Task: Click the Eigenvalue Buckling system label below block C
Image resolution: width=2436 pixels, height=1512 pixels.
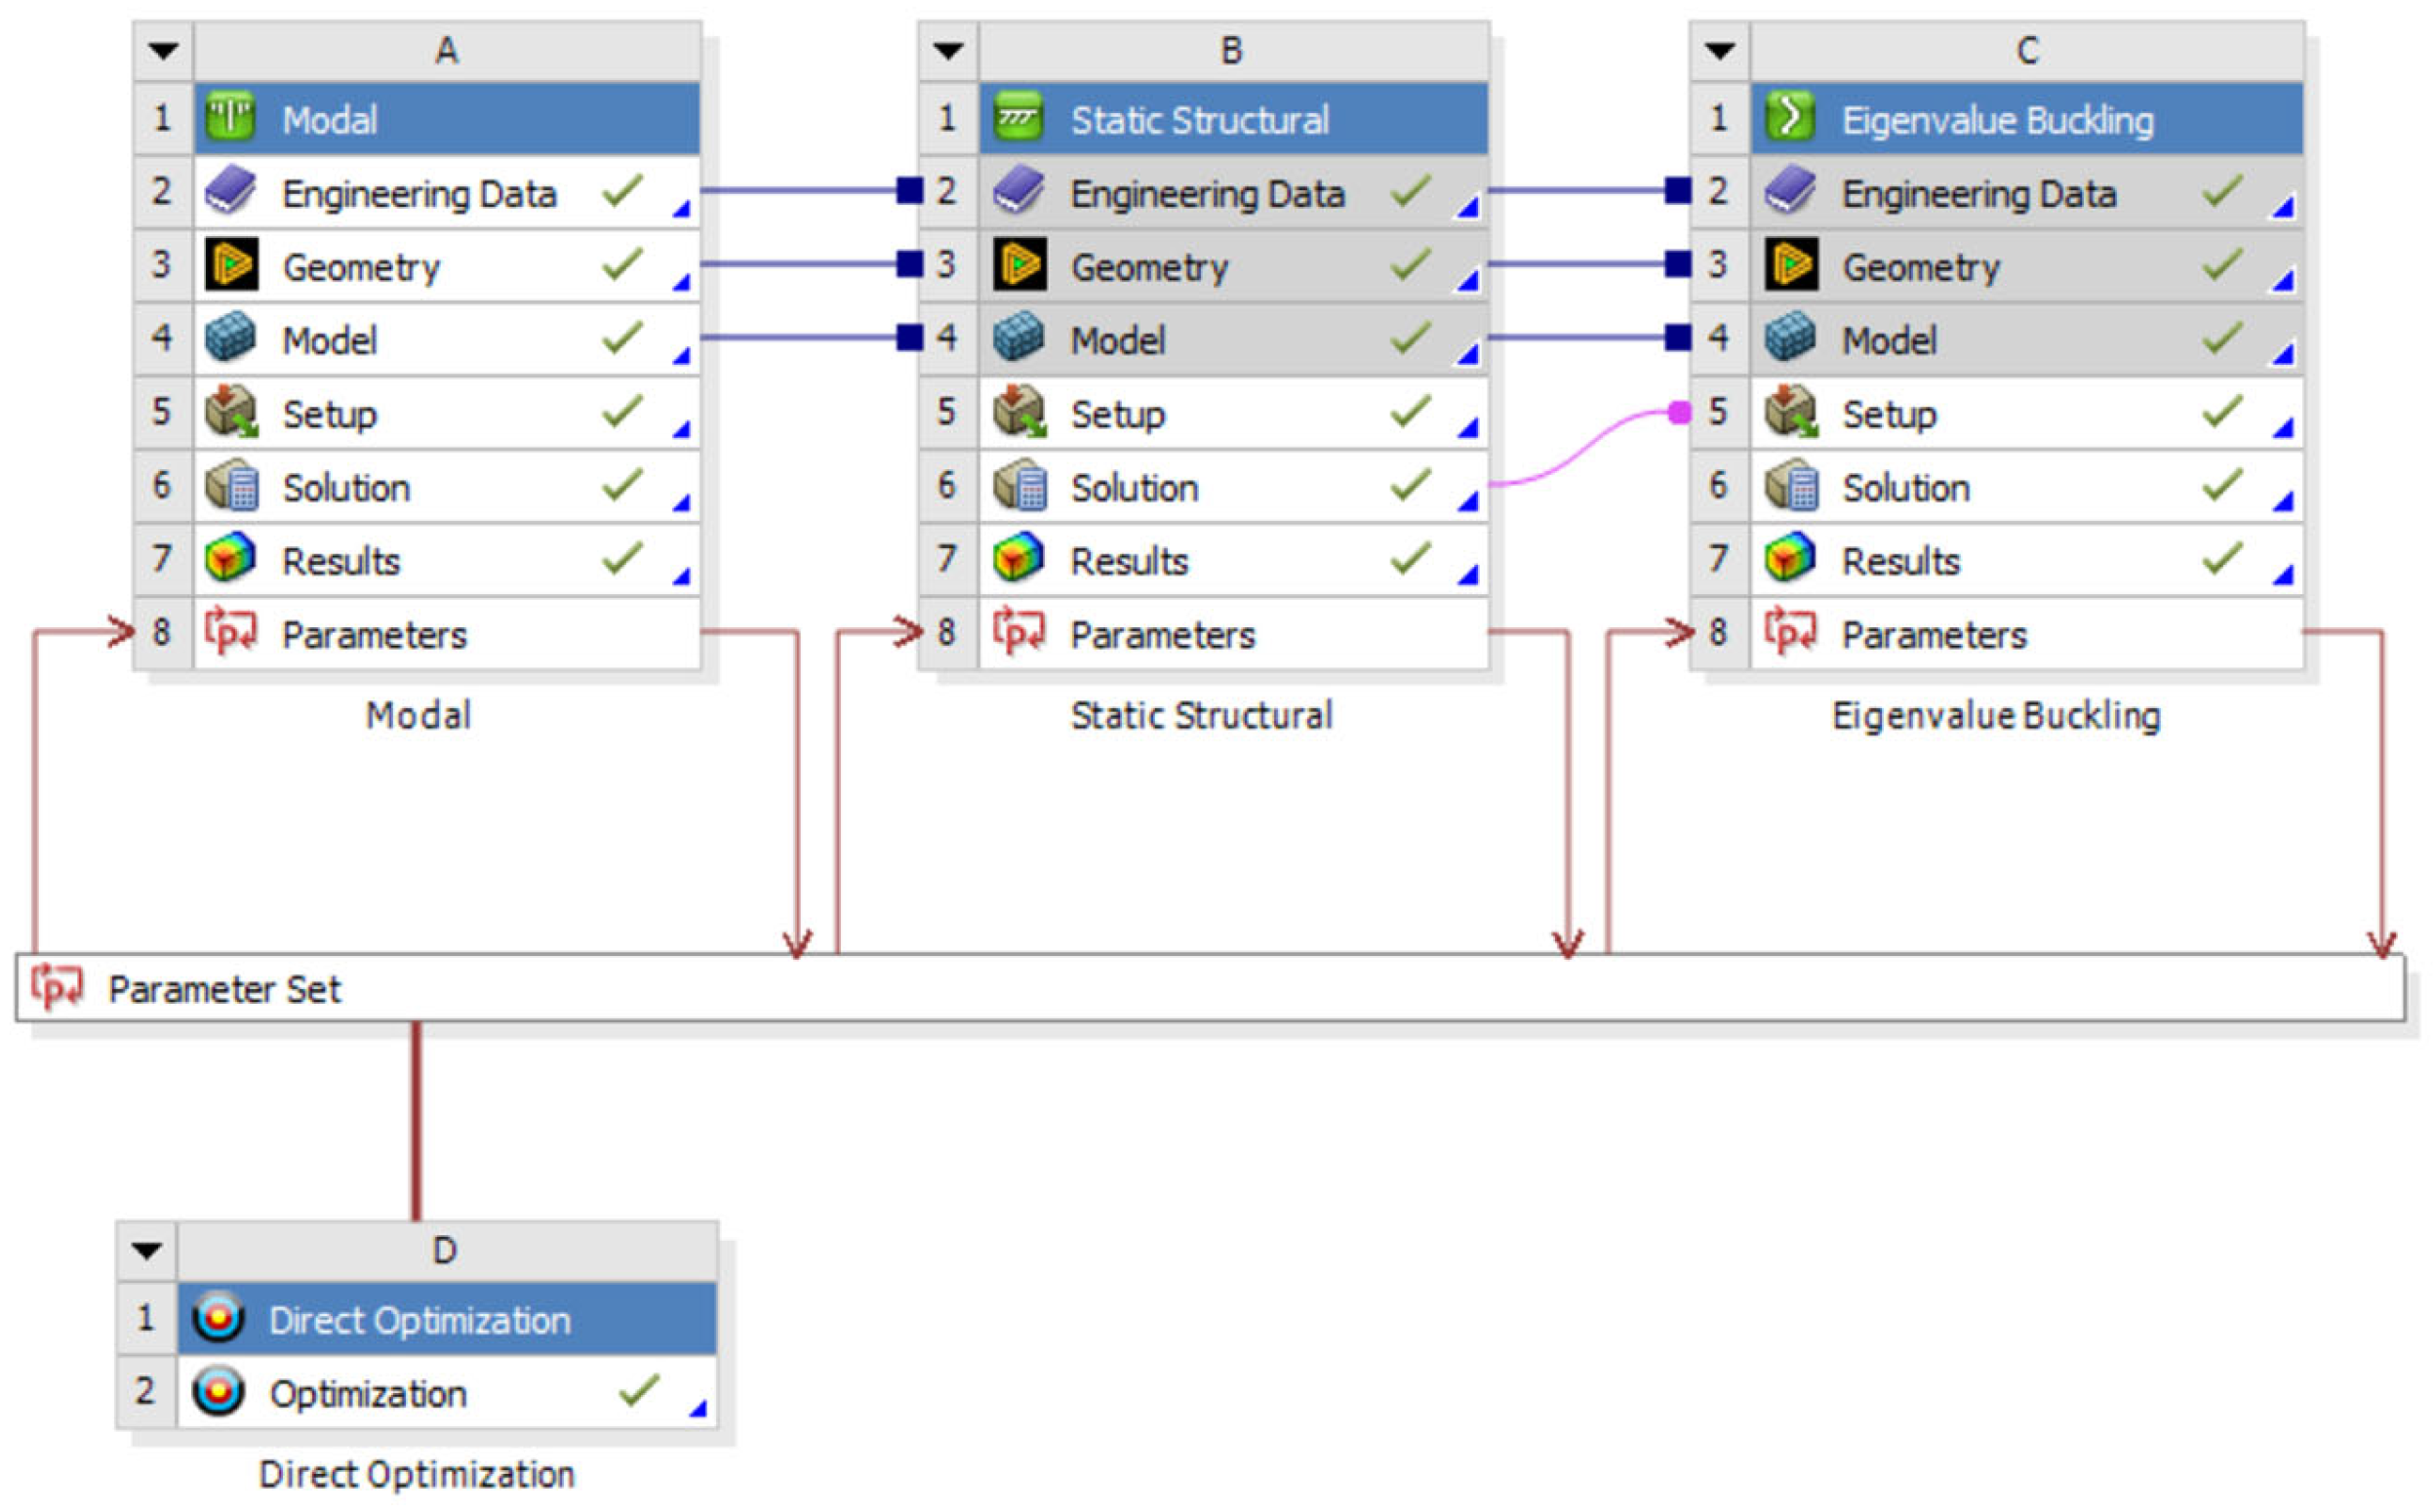Action: click(x=1995, y=716)
